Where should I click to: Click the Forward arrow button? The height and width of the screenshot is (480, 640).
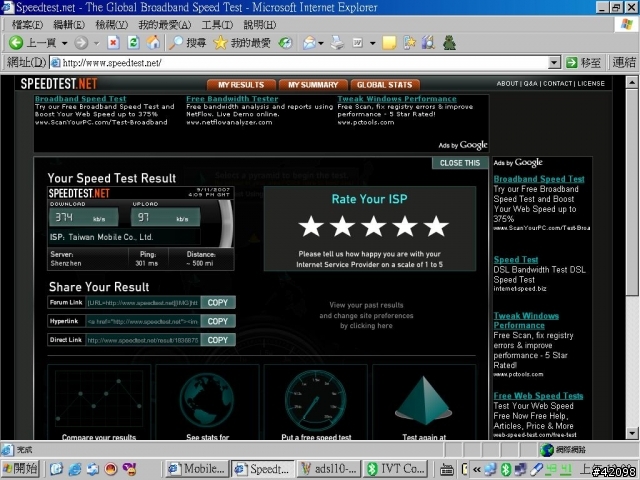[81, 42]
